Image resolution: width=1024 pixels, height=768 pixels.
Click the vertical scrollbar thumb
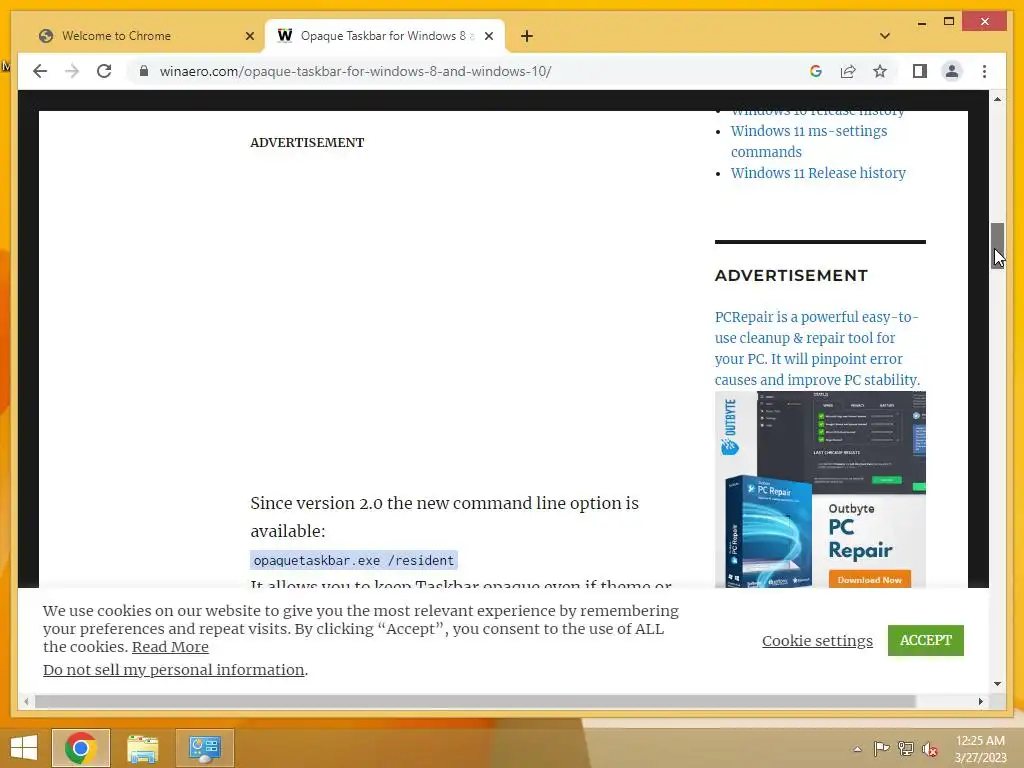[x=997, y=246]
